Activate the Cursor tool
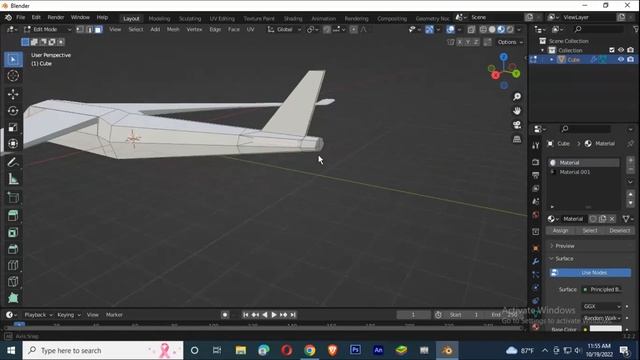This screenshot has width=640, height=360. (x=13, y=76)
